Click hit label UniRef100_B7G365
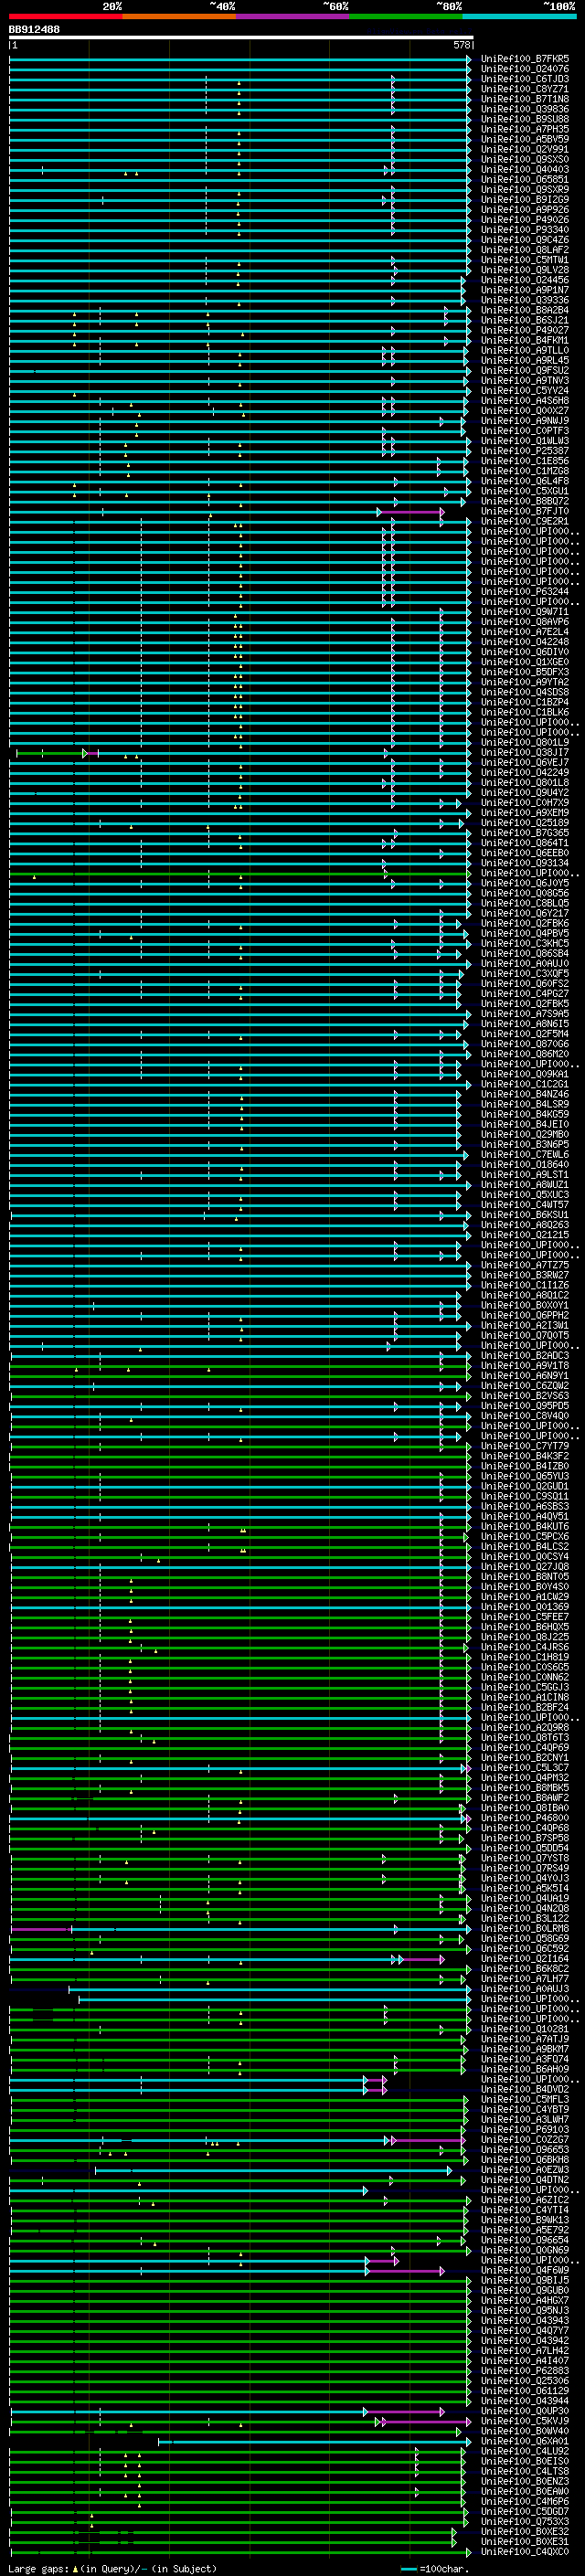This screenshot has height=2576, width=585. [525, 833]
